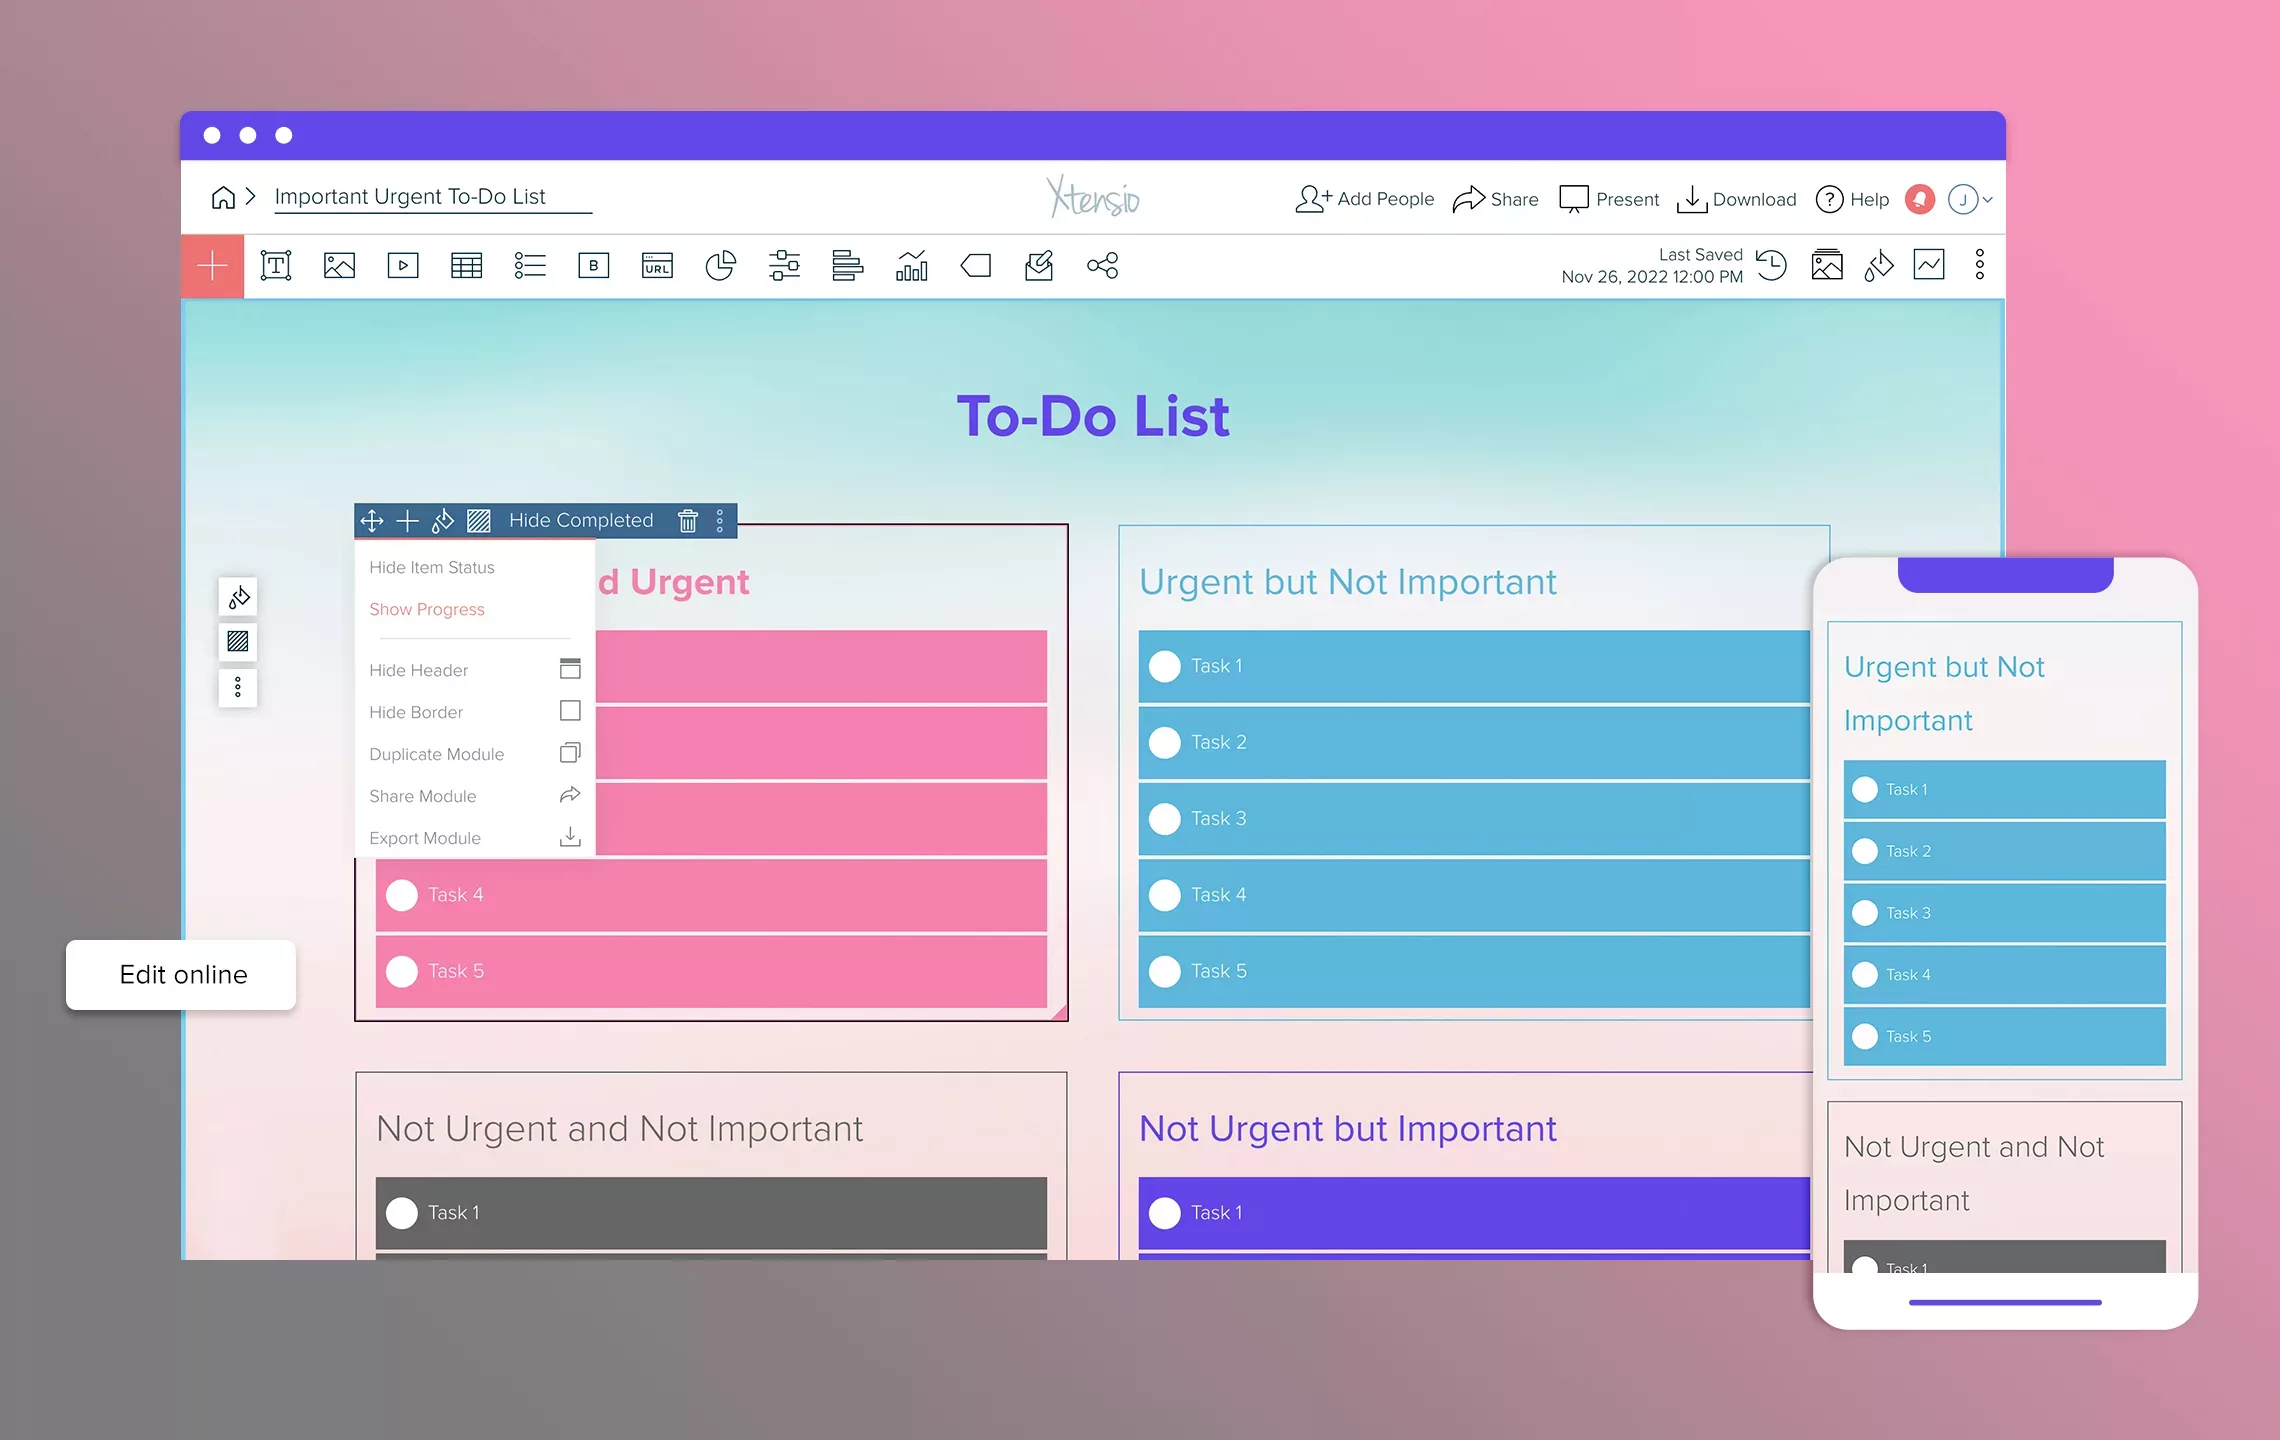This screenshot has width=2280, height=1440.
Task: Toggle Hide Border in the module menu
Action: point(417,711)
